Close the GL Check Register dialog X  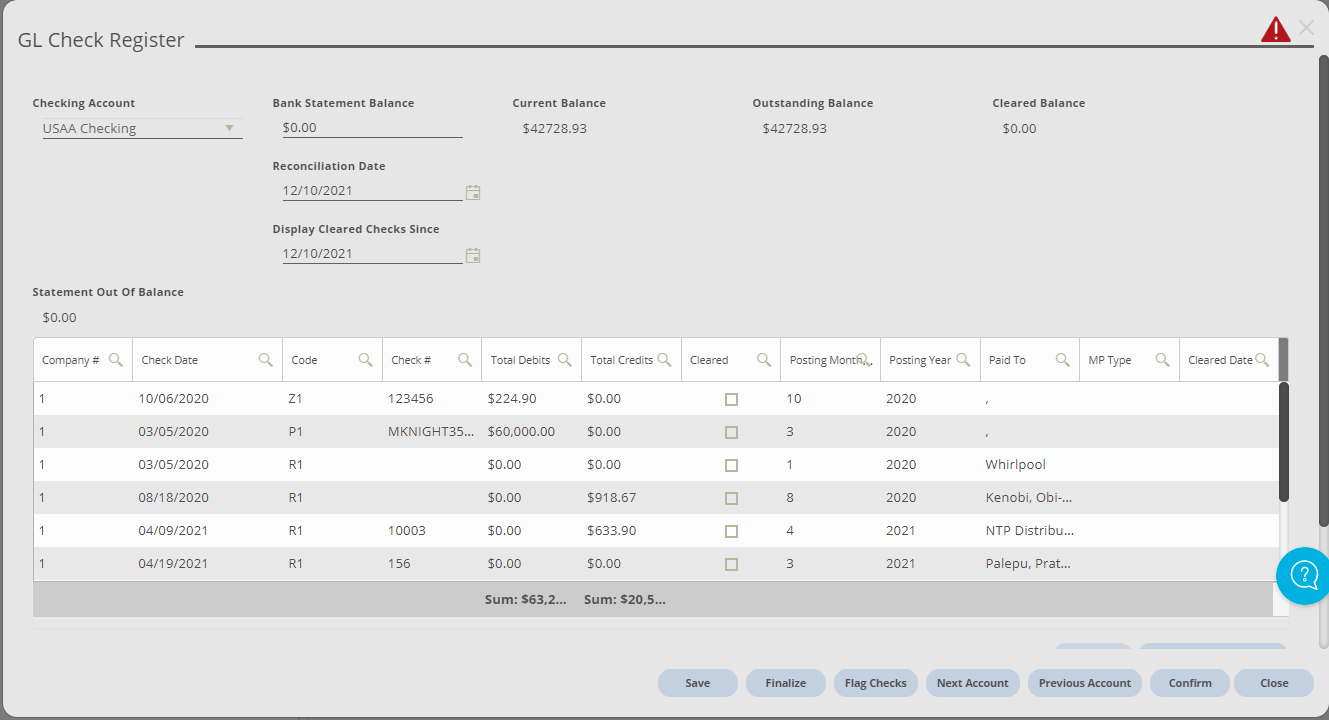click(1306, 28)
